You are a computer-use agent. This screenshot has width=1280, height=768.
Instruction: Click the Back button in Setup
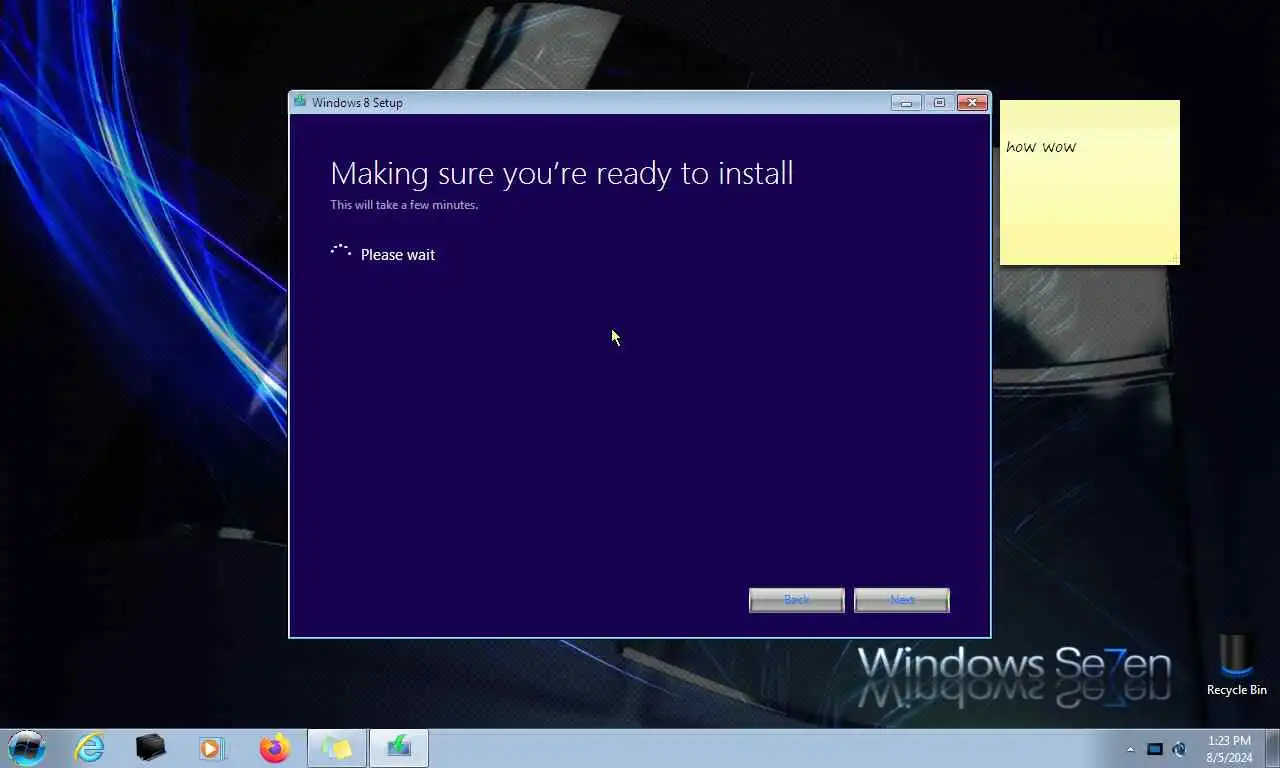point(797,600)
